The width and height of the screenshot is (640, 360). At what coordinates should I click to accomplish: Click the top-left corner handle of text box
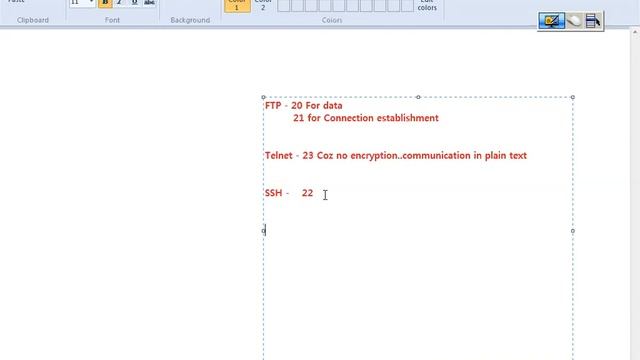[x=263, y=97]
